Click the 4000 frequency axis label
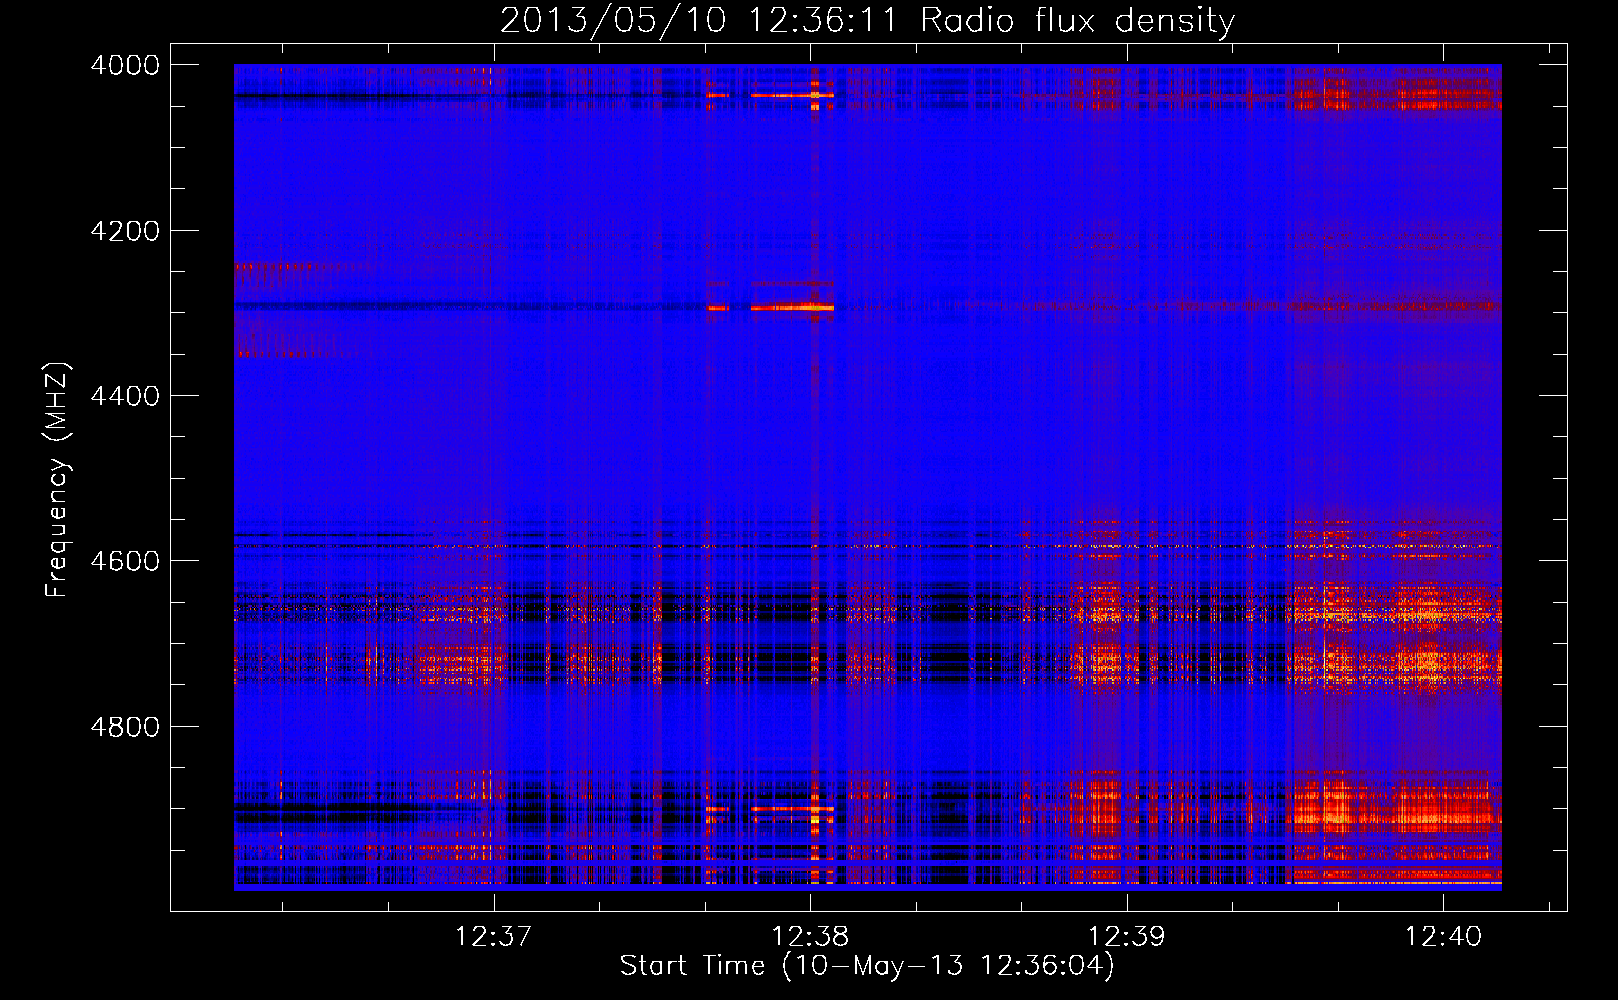Image resolution: width=1618 pixels, height=1000 pixels. [x=125, y=65]
